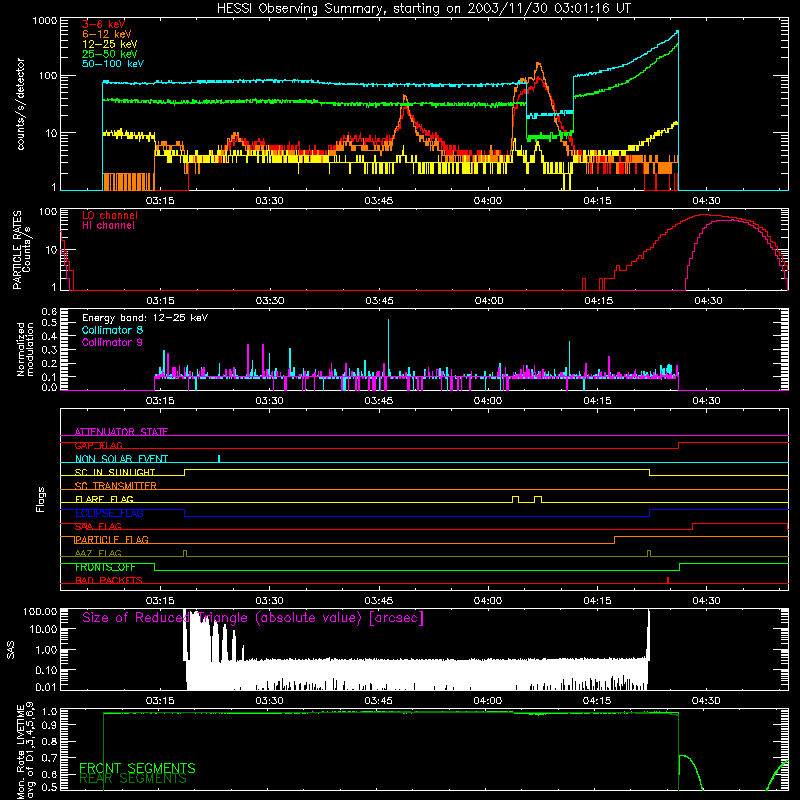
Task: Click the 'FLARE_FLAG' label
Action: click(x=104, y=499)
